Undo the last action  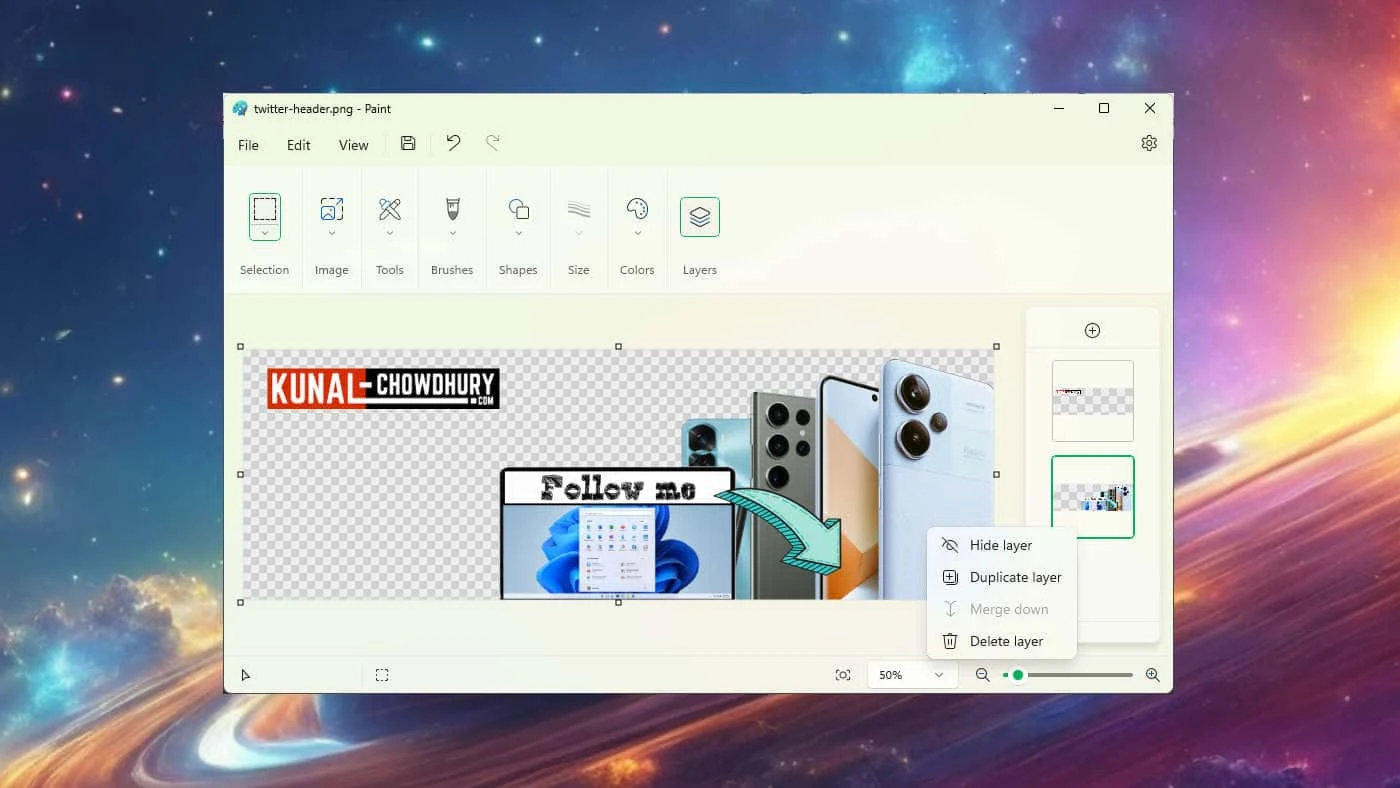coord(453,143)
